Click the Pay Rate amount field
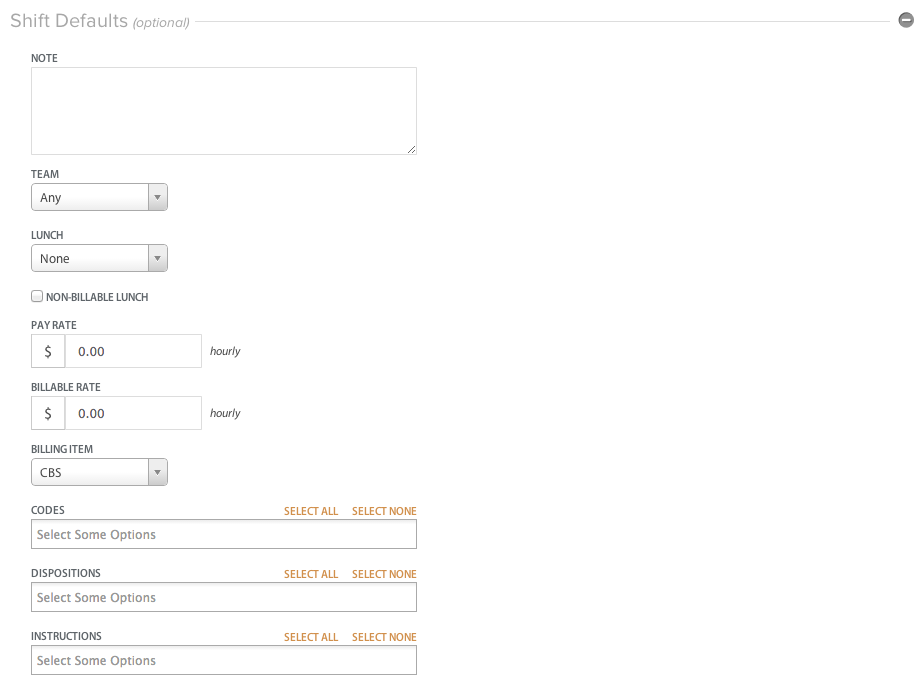The height and width of the screenshot is (689, 923). click(x=133, y=352)
